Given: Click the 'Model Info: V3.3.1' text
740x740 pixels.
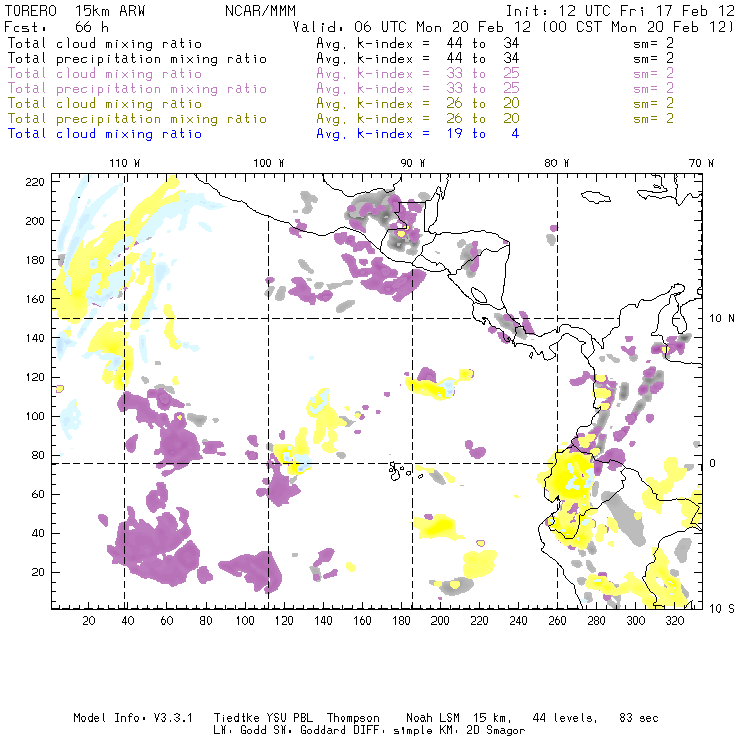Looking at the screenshot, I should tap(133, 718).
